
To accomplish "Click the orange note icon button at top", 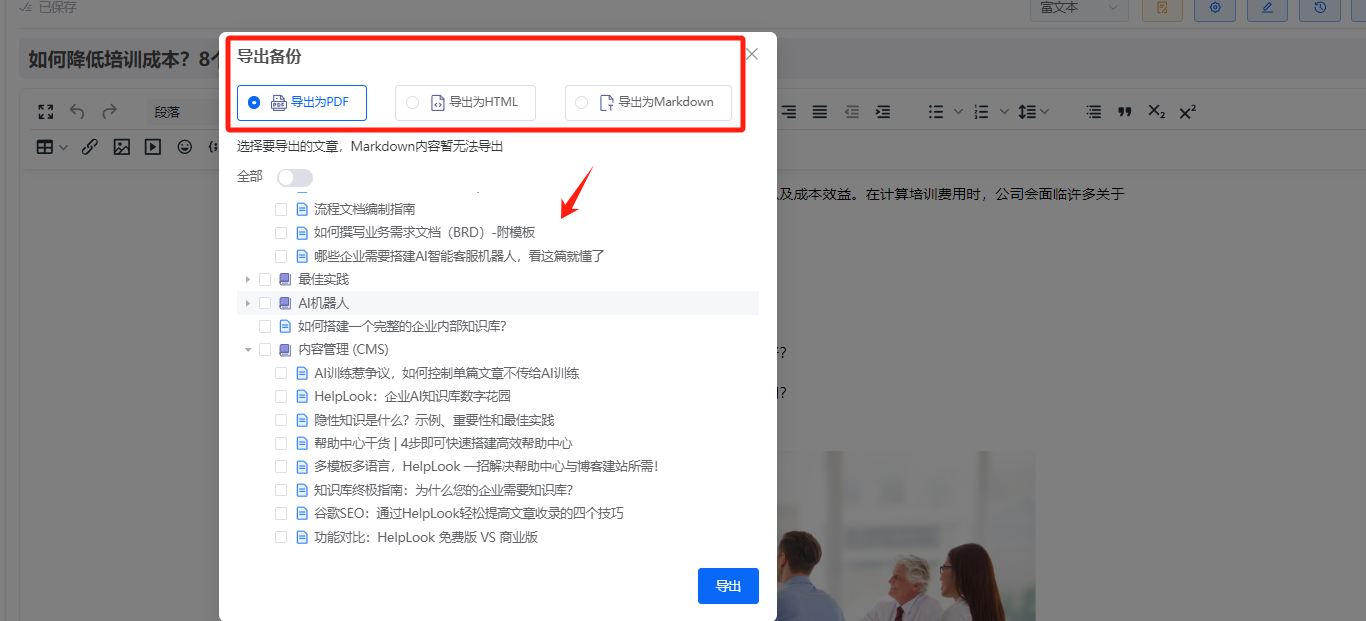I will (x=1162, y=8).
